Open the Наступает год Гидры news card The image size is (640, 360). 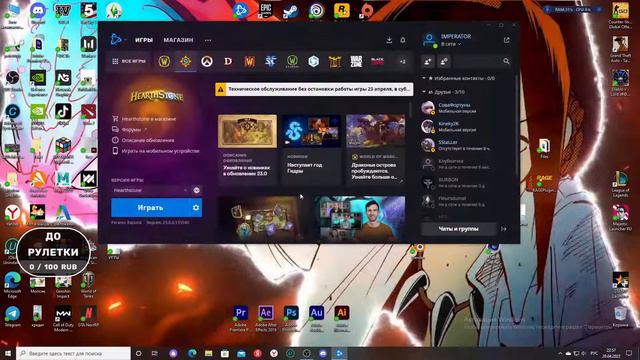pyautogui.click(x=311, y=150)
